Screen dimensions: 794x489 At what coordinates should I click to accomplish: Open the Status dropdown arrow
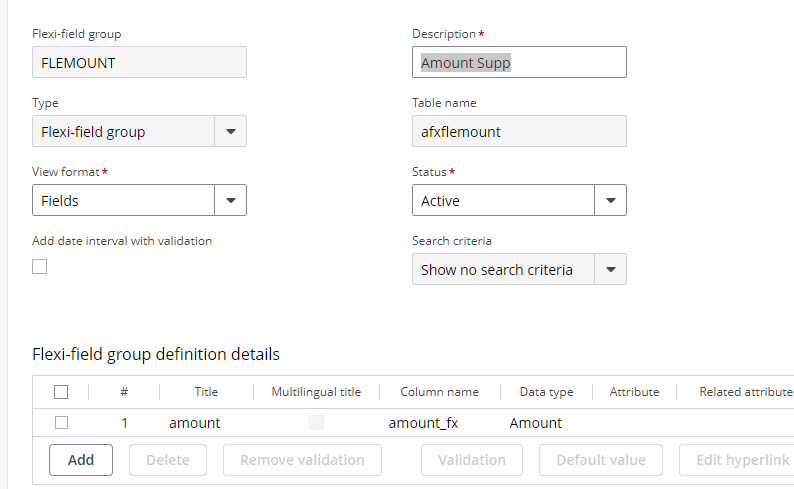coord(611,201)
